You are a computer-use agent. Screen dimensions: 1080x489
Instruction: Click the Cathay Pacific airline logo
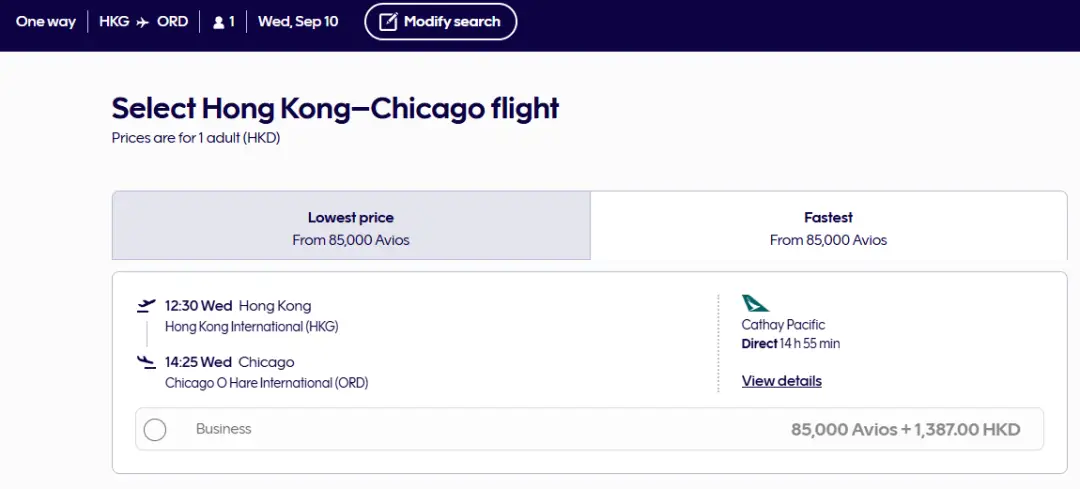[x=755, y=303]
